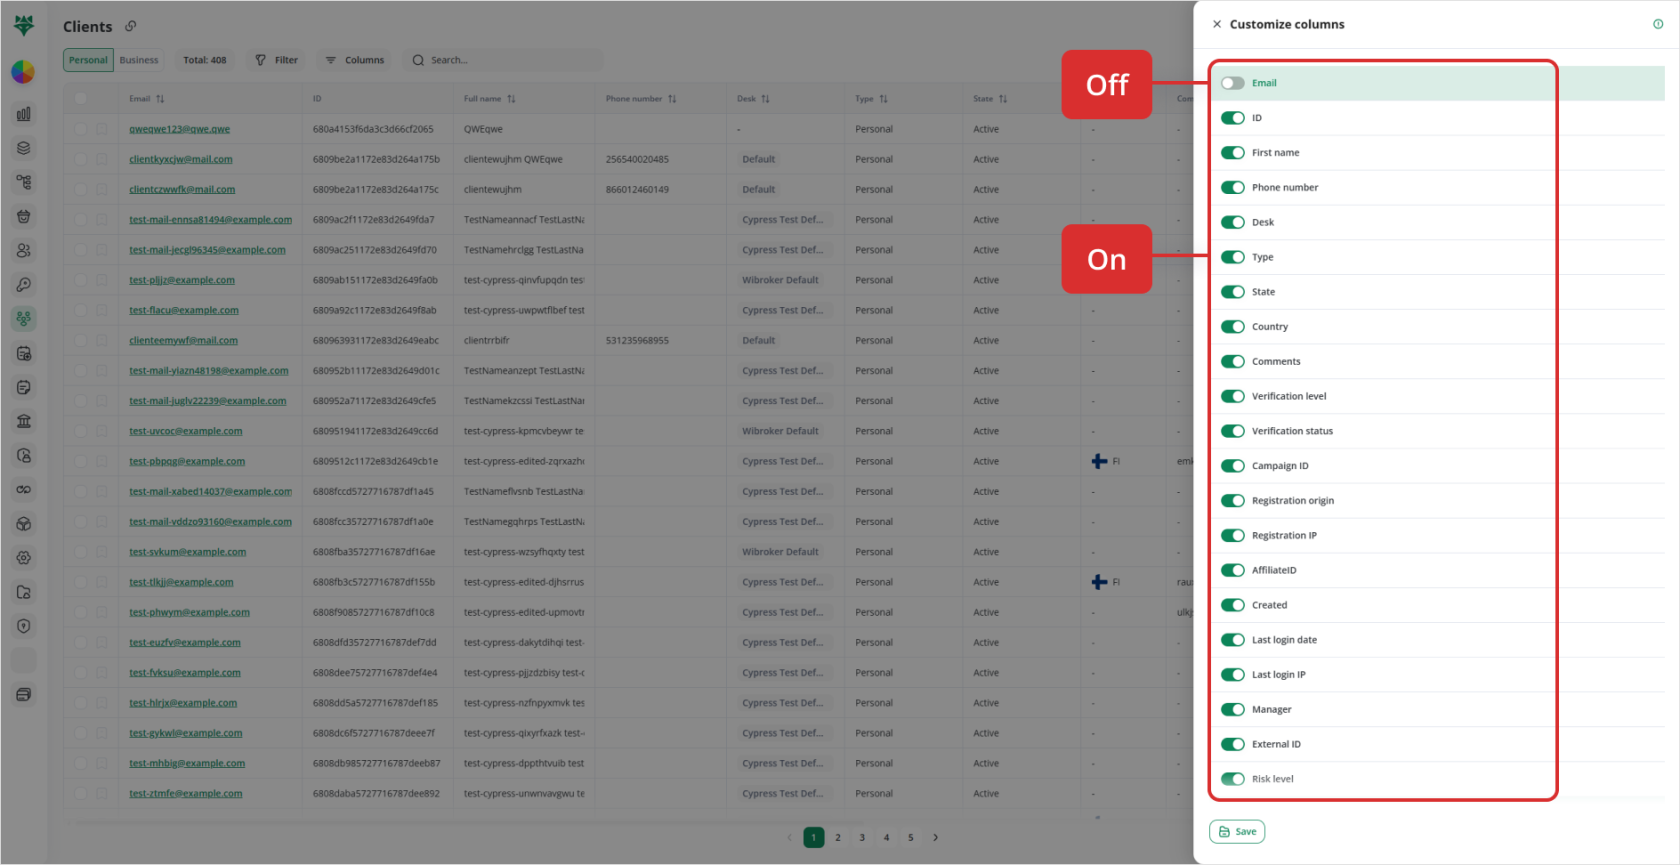The height and width of the screenshot is (865, 1680).
Task: Click the Columns button
Action: pos(355,60)
